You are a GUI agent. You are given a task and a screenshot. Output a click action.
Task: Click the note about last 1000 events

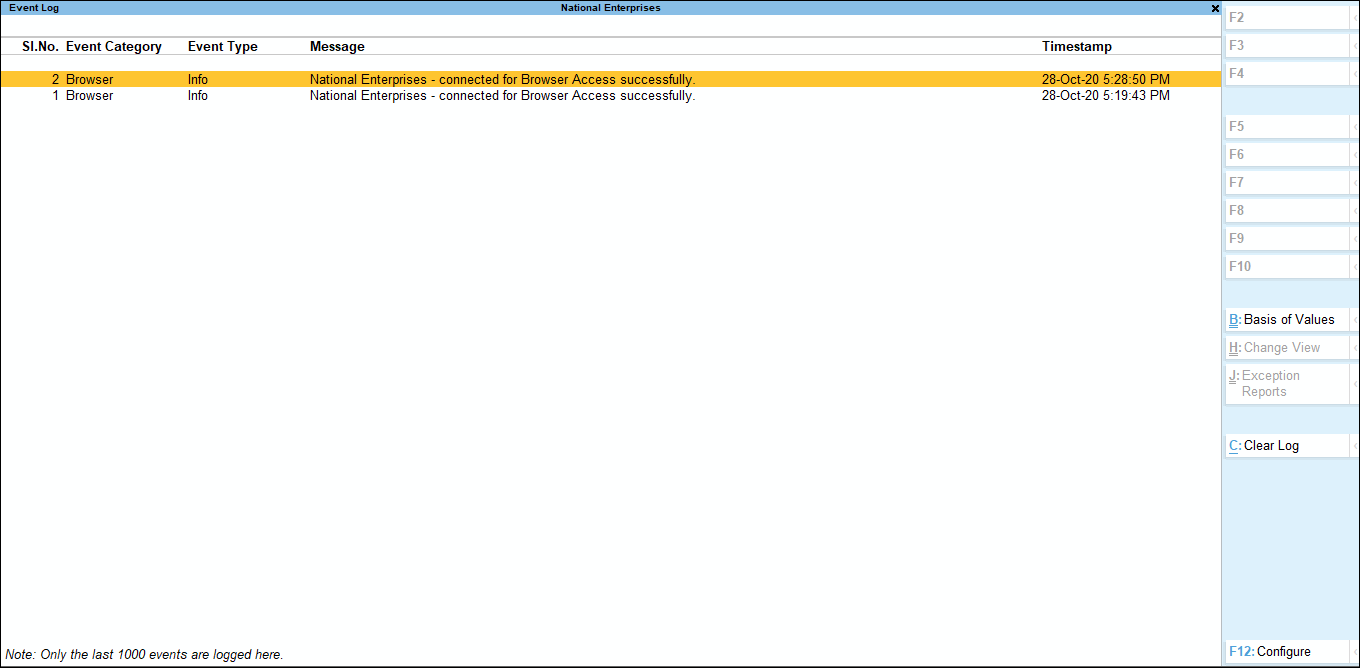click(x=144, y=655)
